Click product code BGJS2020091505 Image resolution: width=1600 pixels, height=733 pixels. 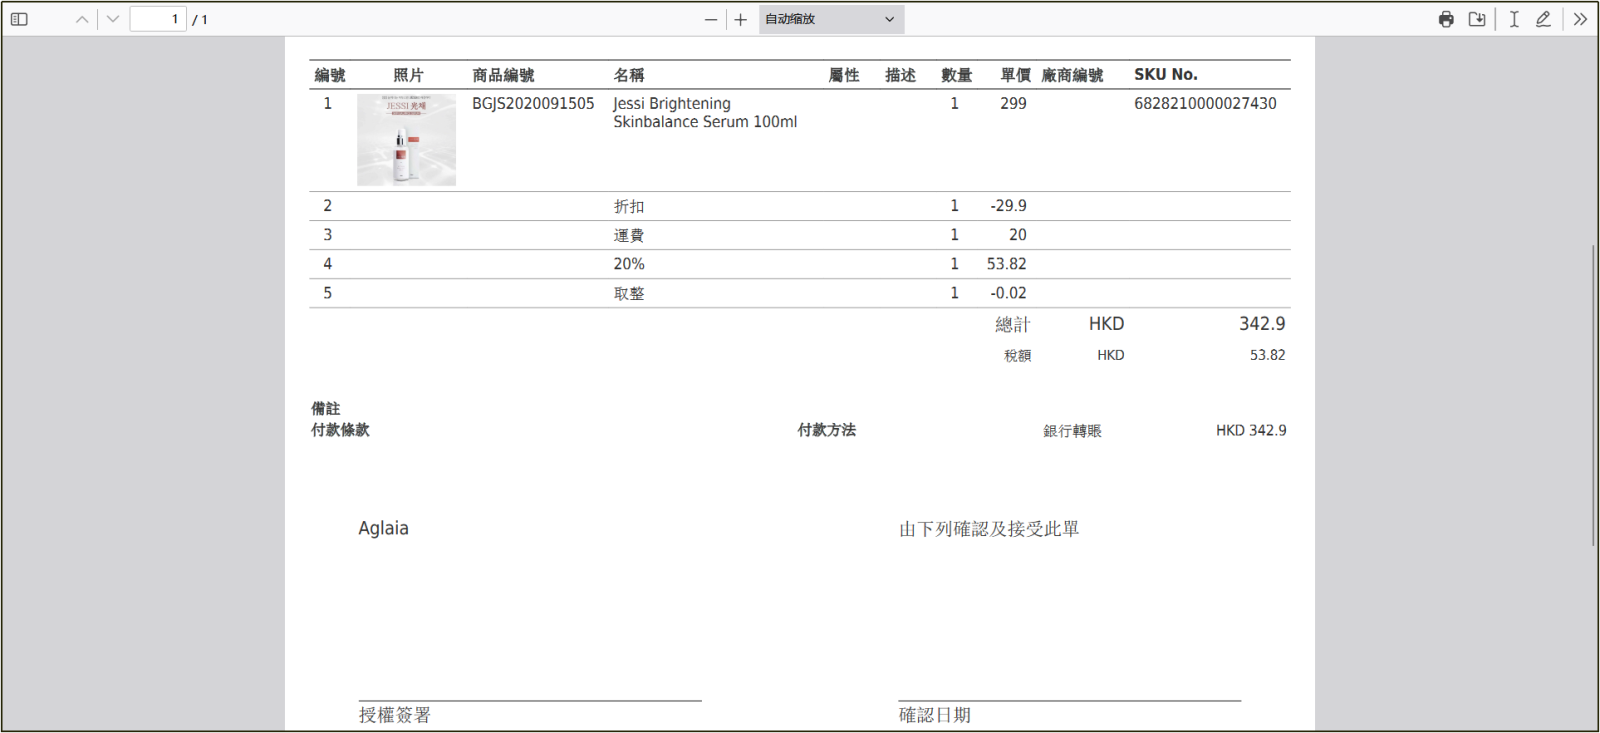tap(533, 103)
